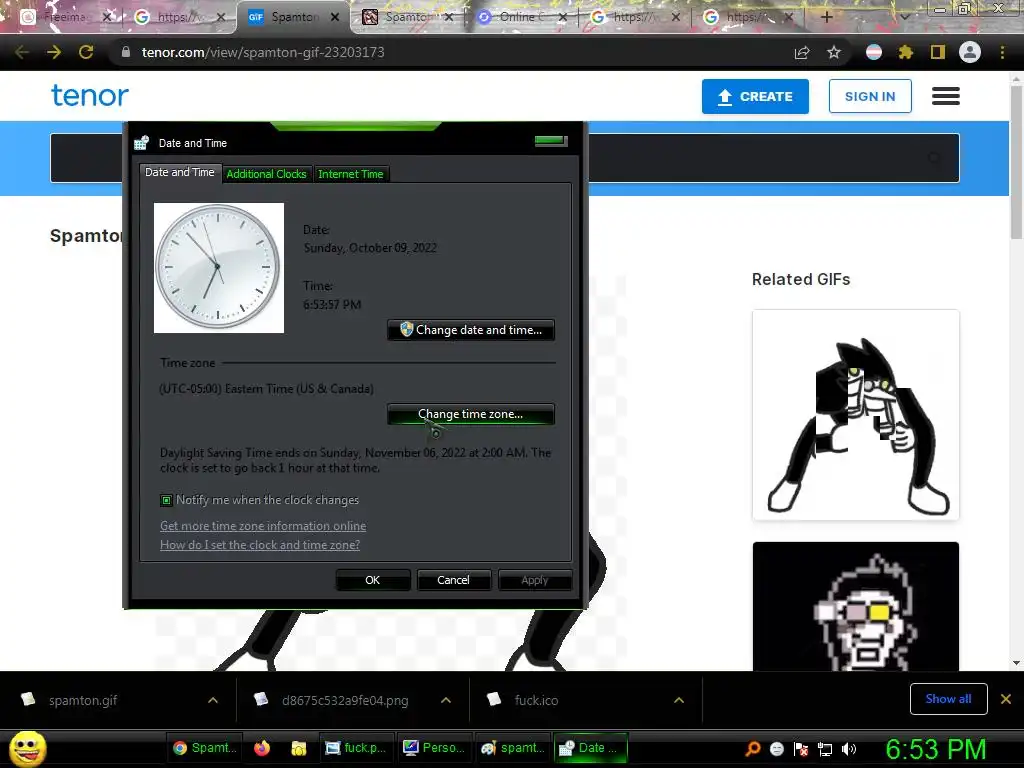Viewport: 1024px width, 768px height.
Task: Bookmark this page with the star icon
Action: [834, 52]
